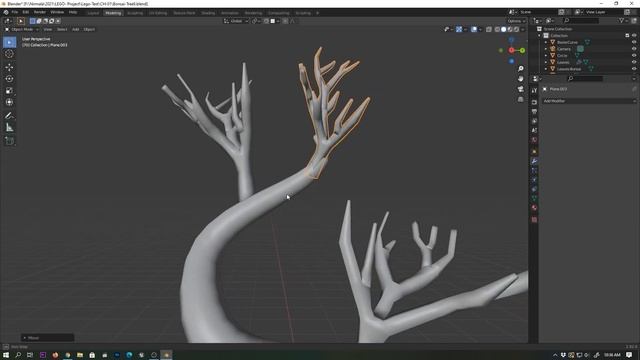Collapse the Collection in the outliner
This screenshot has height=360, width=640.
coord(540,36)
